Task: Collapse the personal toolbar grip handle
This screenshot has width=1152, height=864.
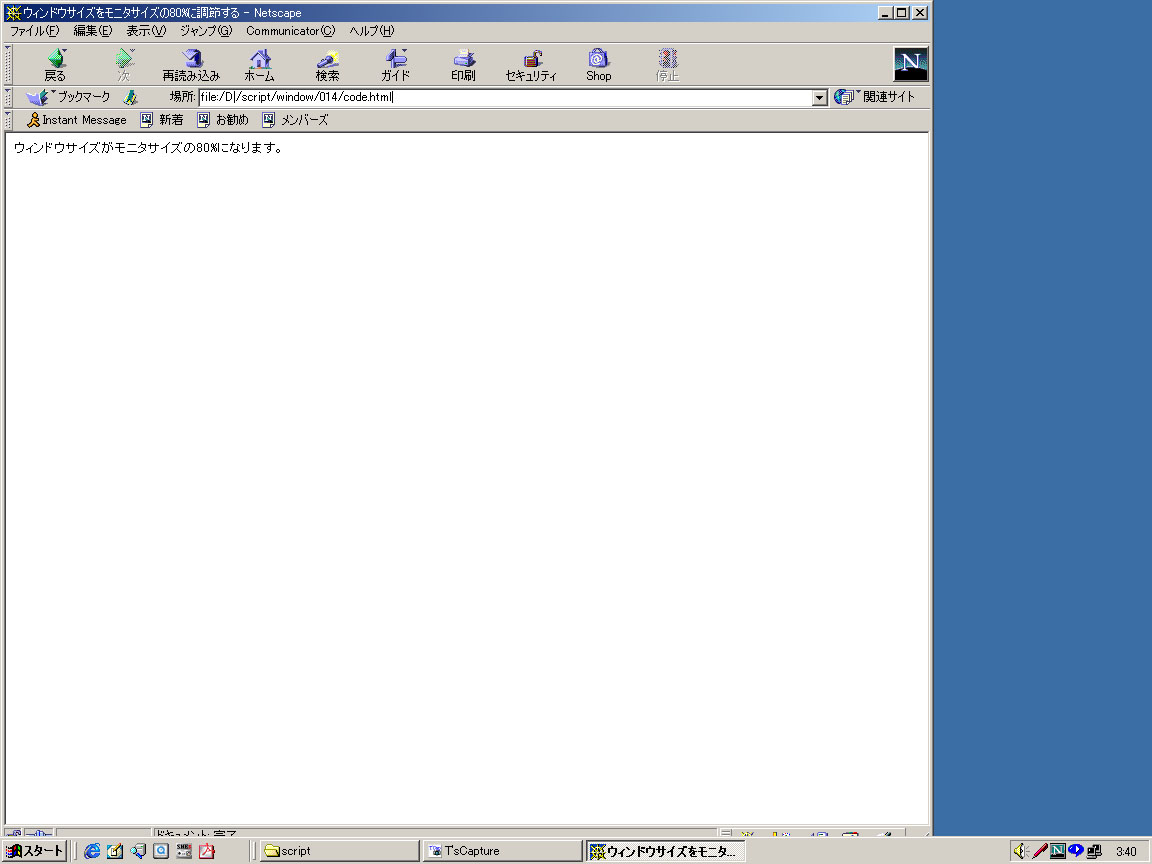Action: click(x=8, y=120)
